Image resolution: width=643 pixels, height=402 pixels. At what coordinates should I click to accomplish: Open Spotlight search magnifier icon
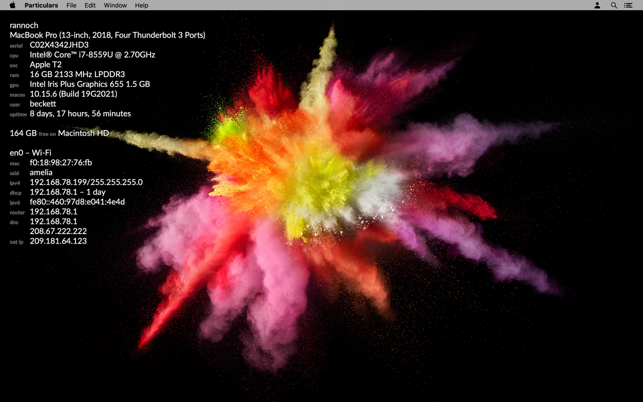click(614, 5)
